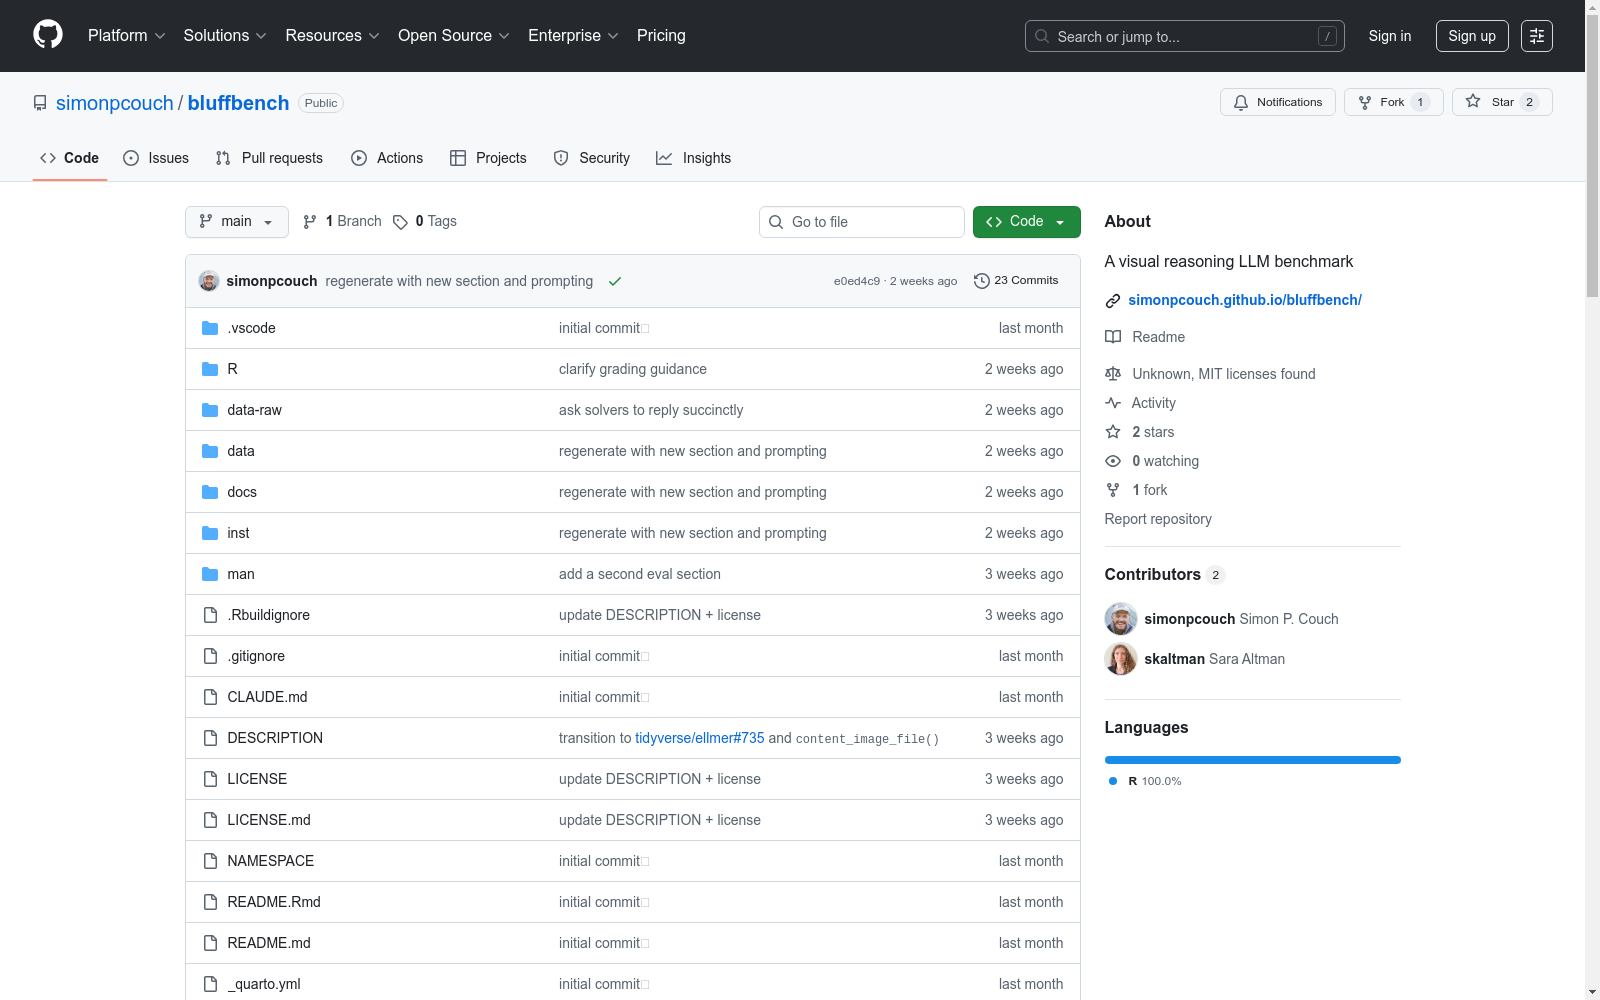Expand the Resources menu
Image resolution: width=1600 pixels, height=1000 pixels.
[x=332, y=36]
